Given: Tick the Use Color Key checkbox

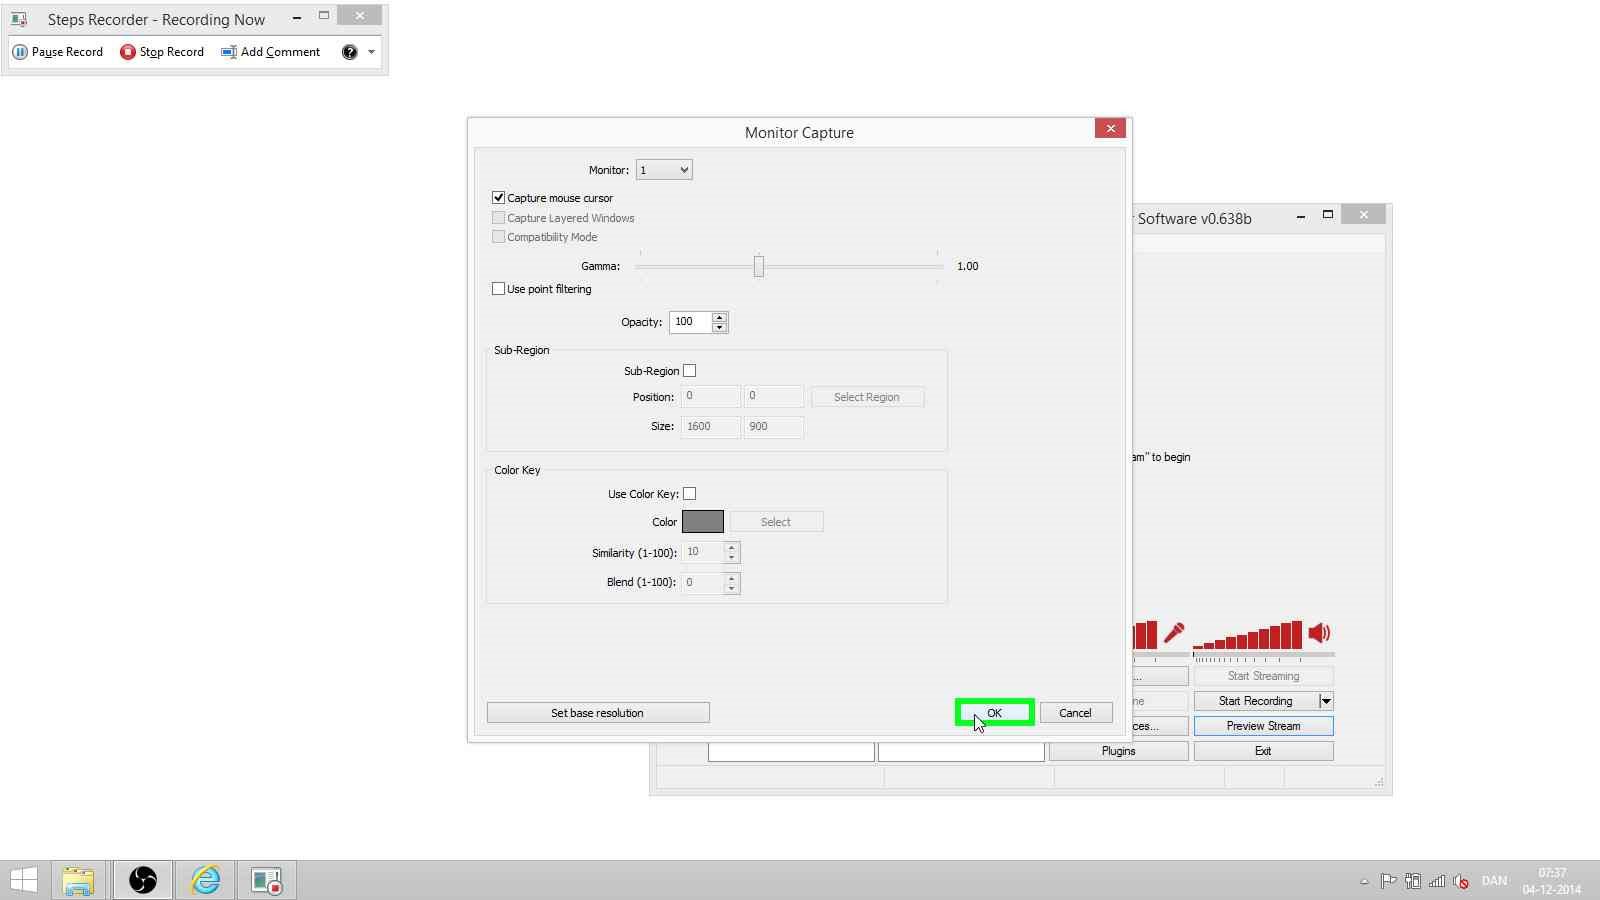Looking at the screenshot, I should [x=689, y=494].
